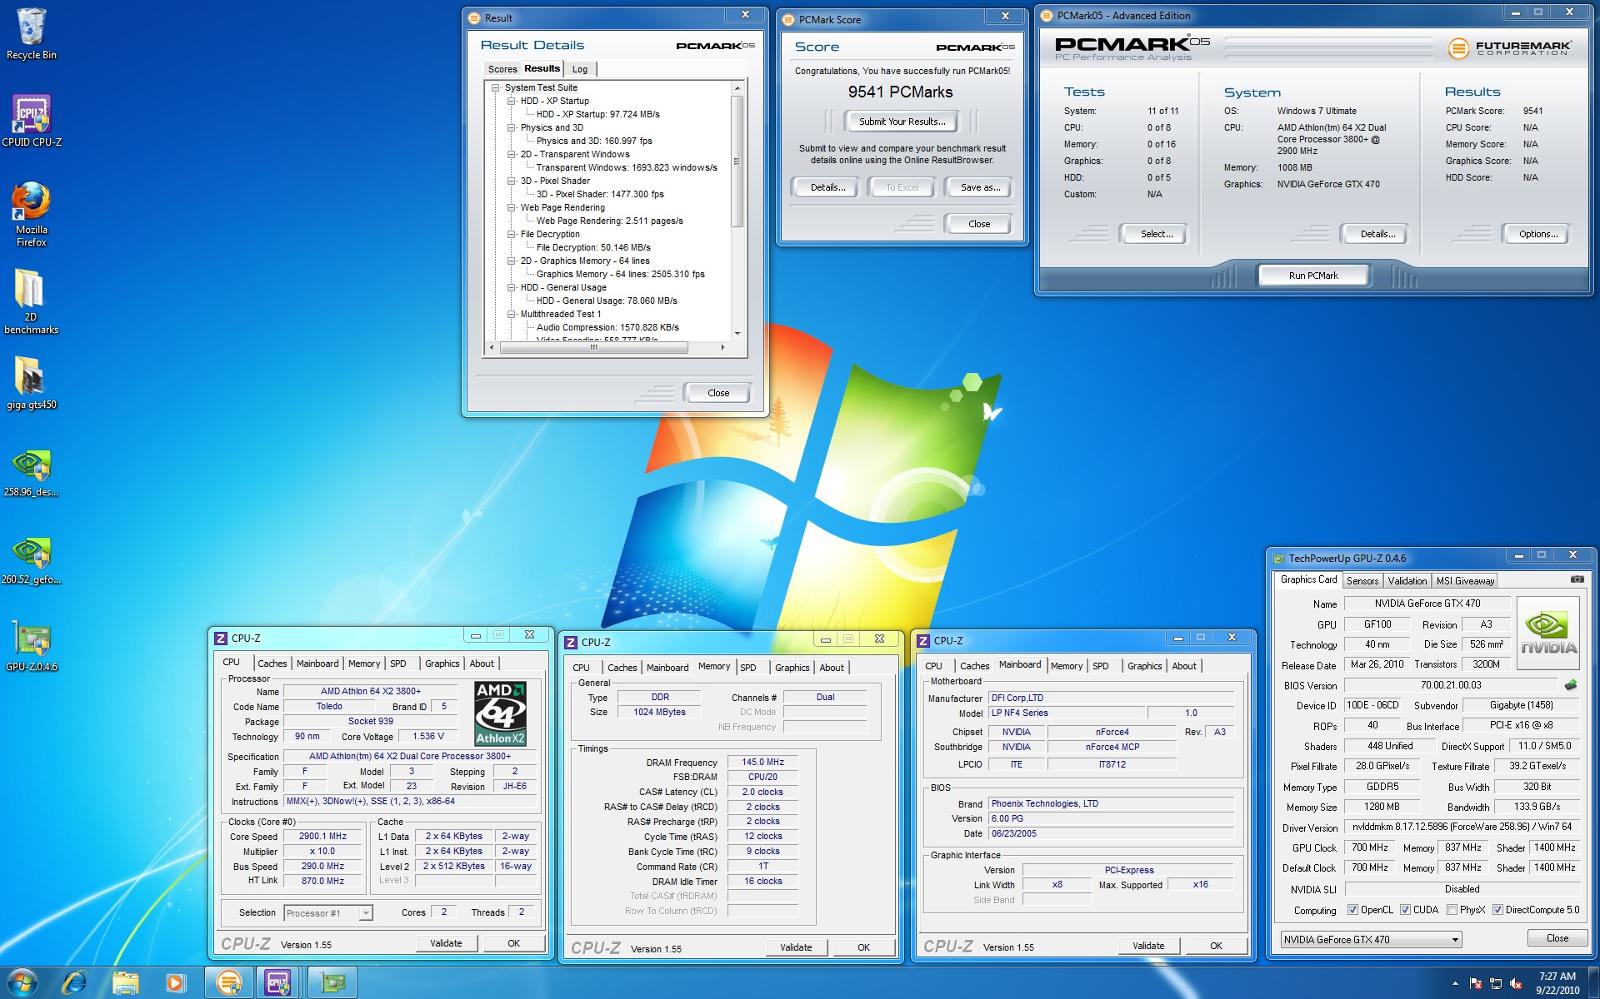This screenshot has width=1600, height=999.
Task: Collapse the File Decryption node
Action: coord(511,234)
